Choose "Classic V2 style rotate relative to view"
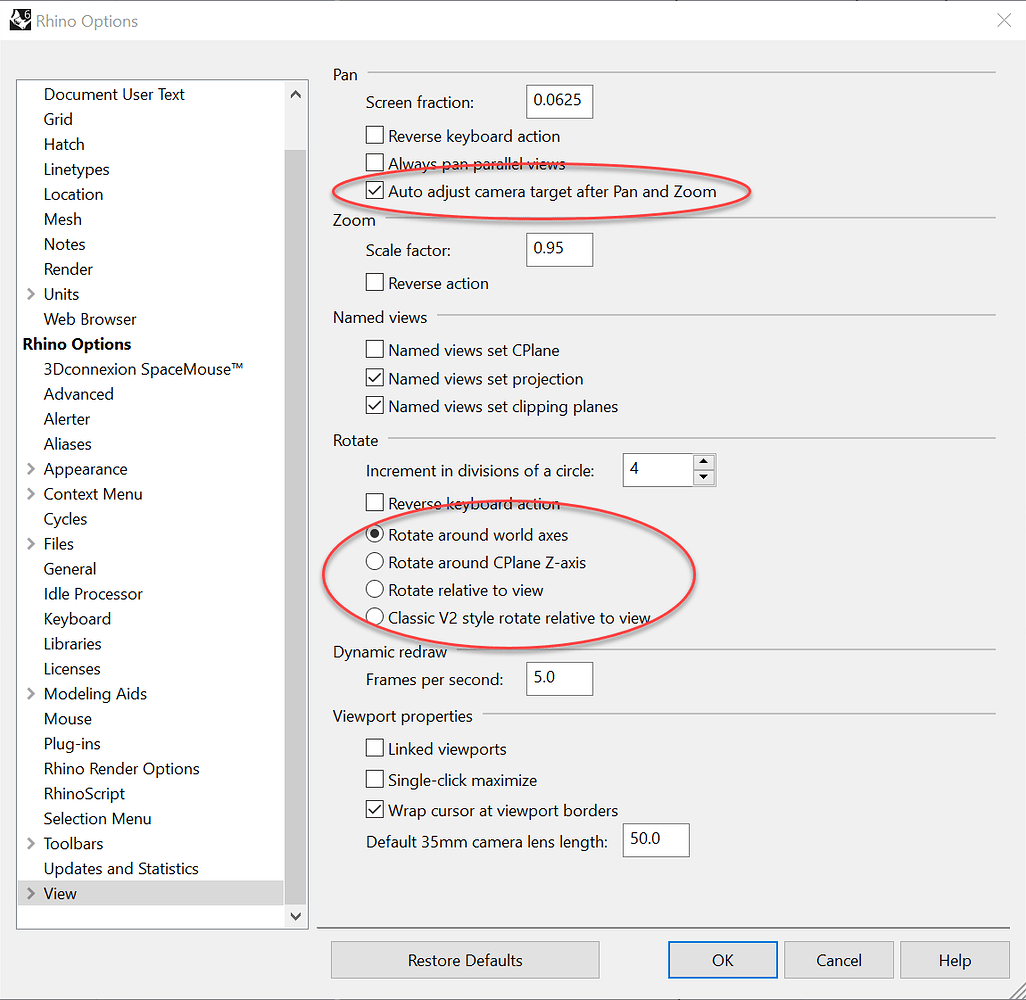 [x=375, y=618]
